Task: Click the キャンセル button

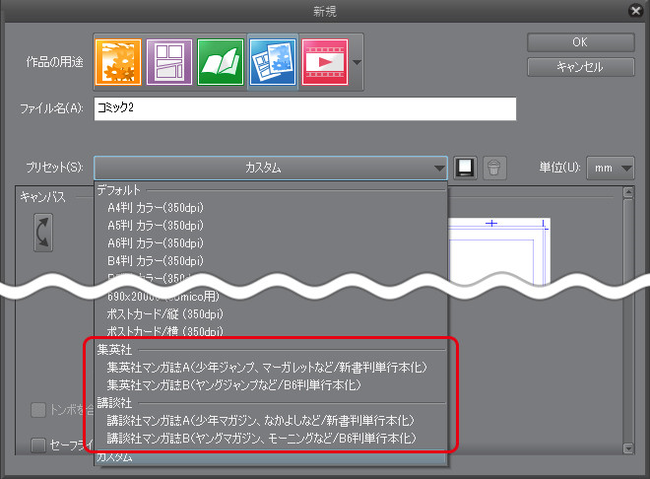Action: pyautogui.click(x=581, y=67)
